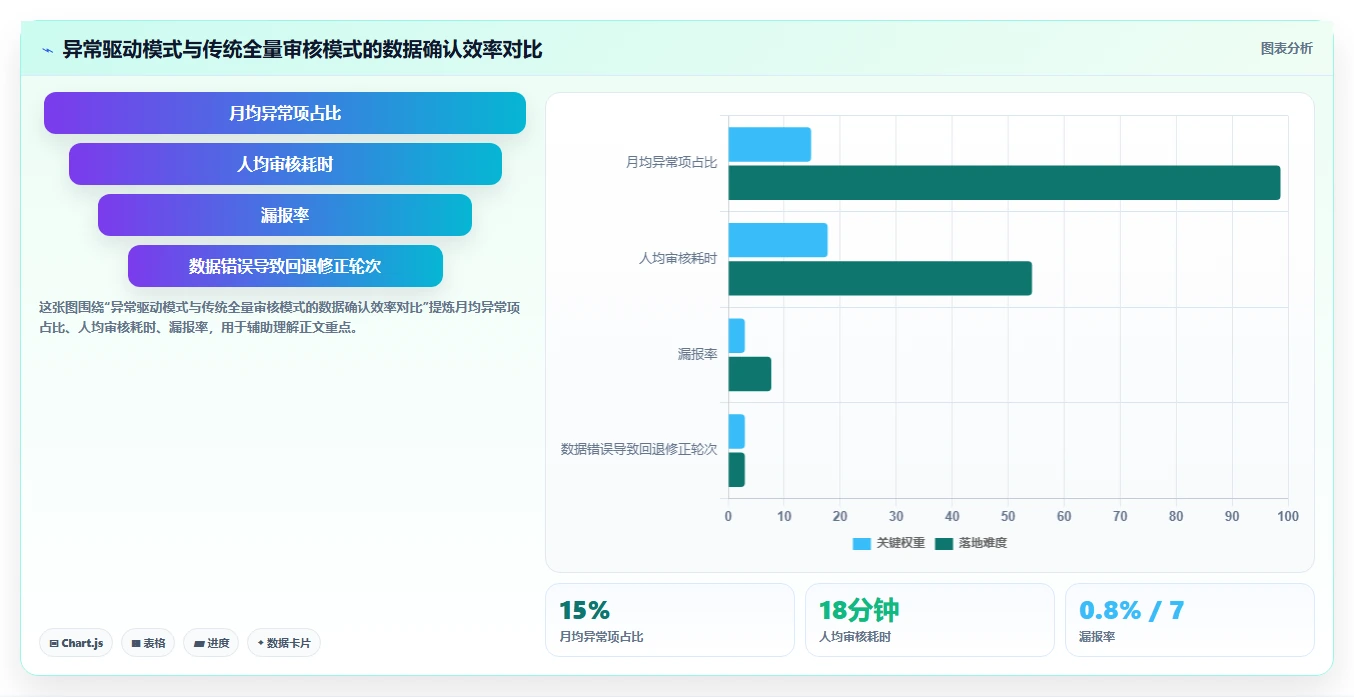Click the 关键权重 legend text

coord(901,543)
